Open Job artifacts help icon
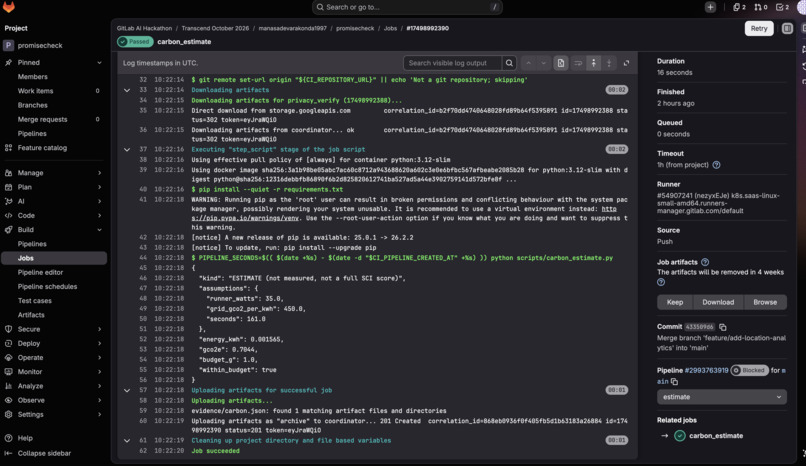The height and width of the screenshot is (466, 806). click(x=705, y=262)
